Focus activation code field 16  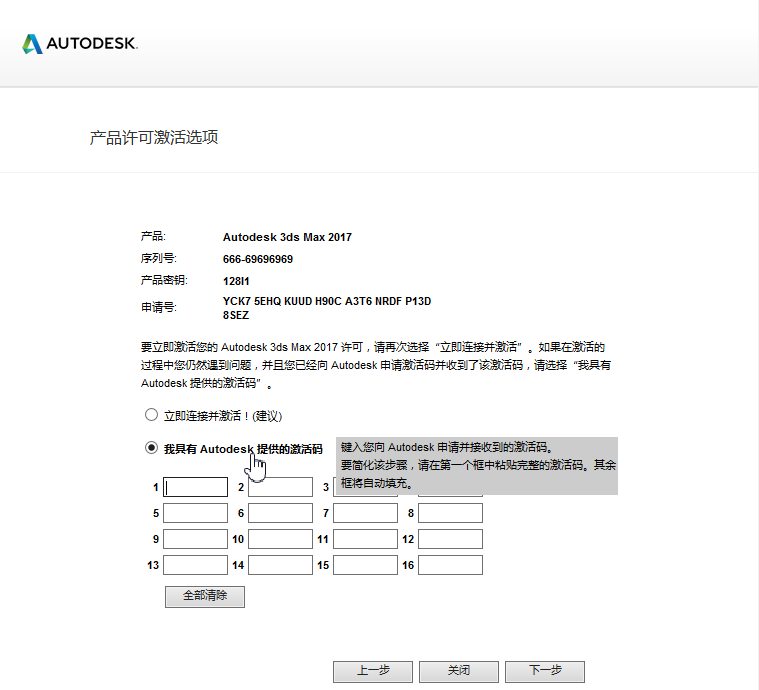pos(450,565)
